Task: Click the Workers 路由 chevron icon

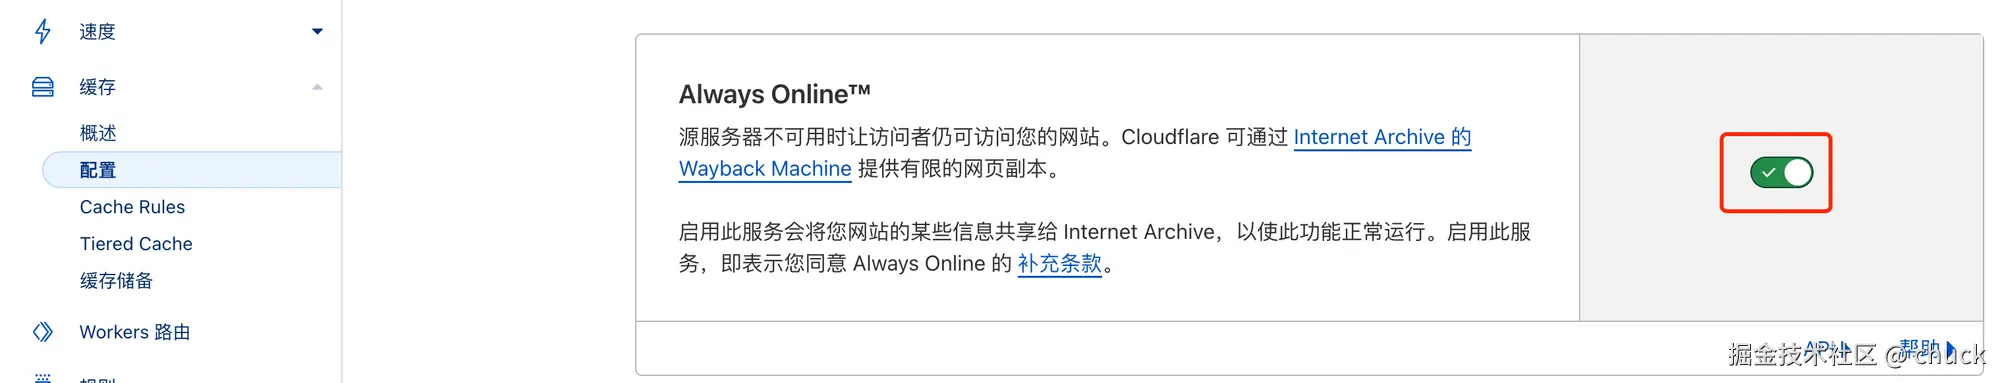Action: pyautogui.click(x=43, y=332)
